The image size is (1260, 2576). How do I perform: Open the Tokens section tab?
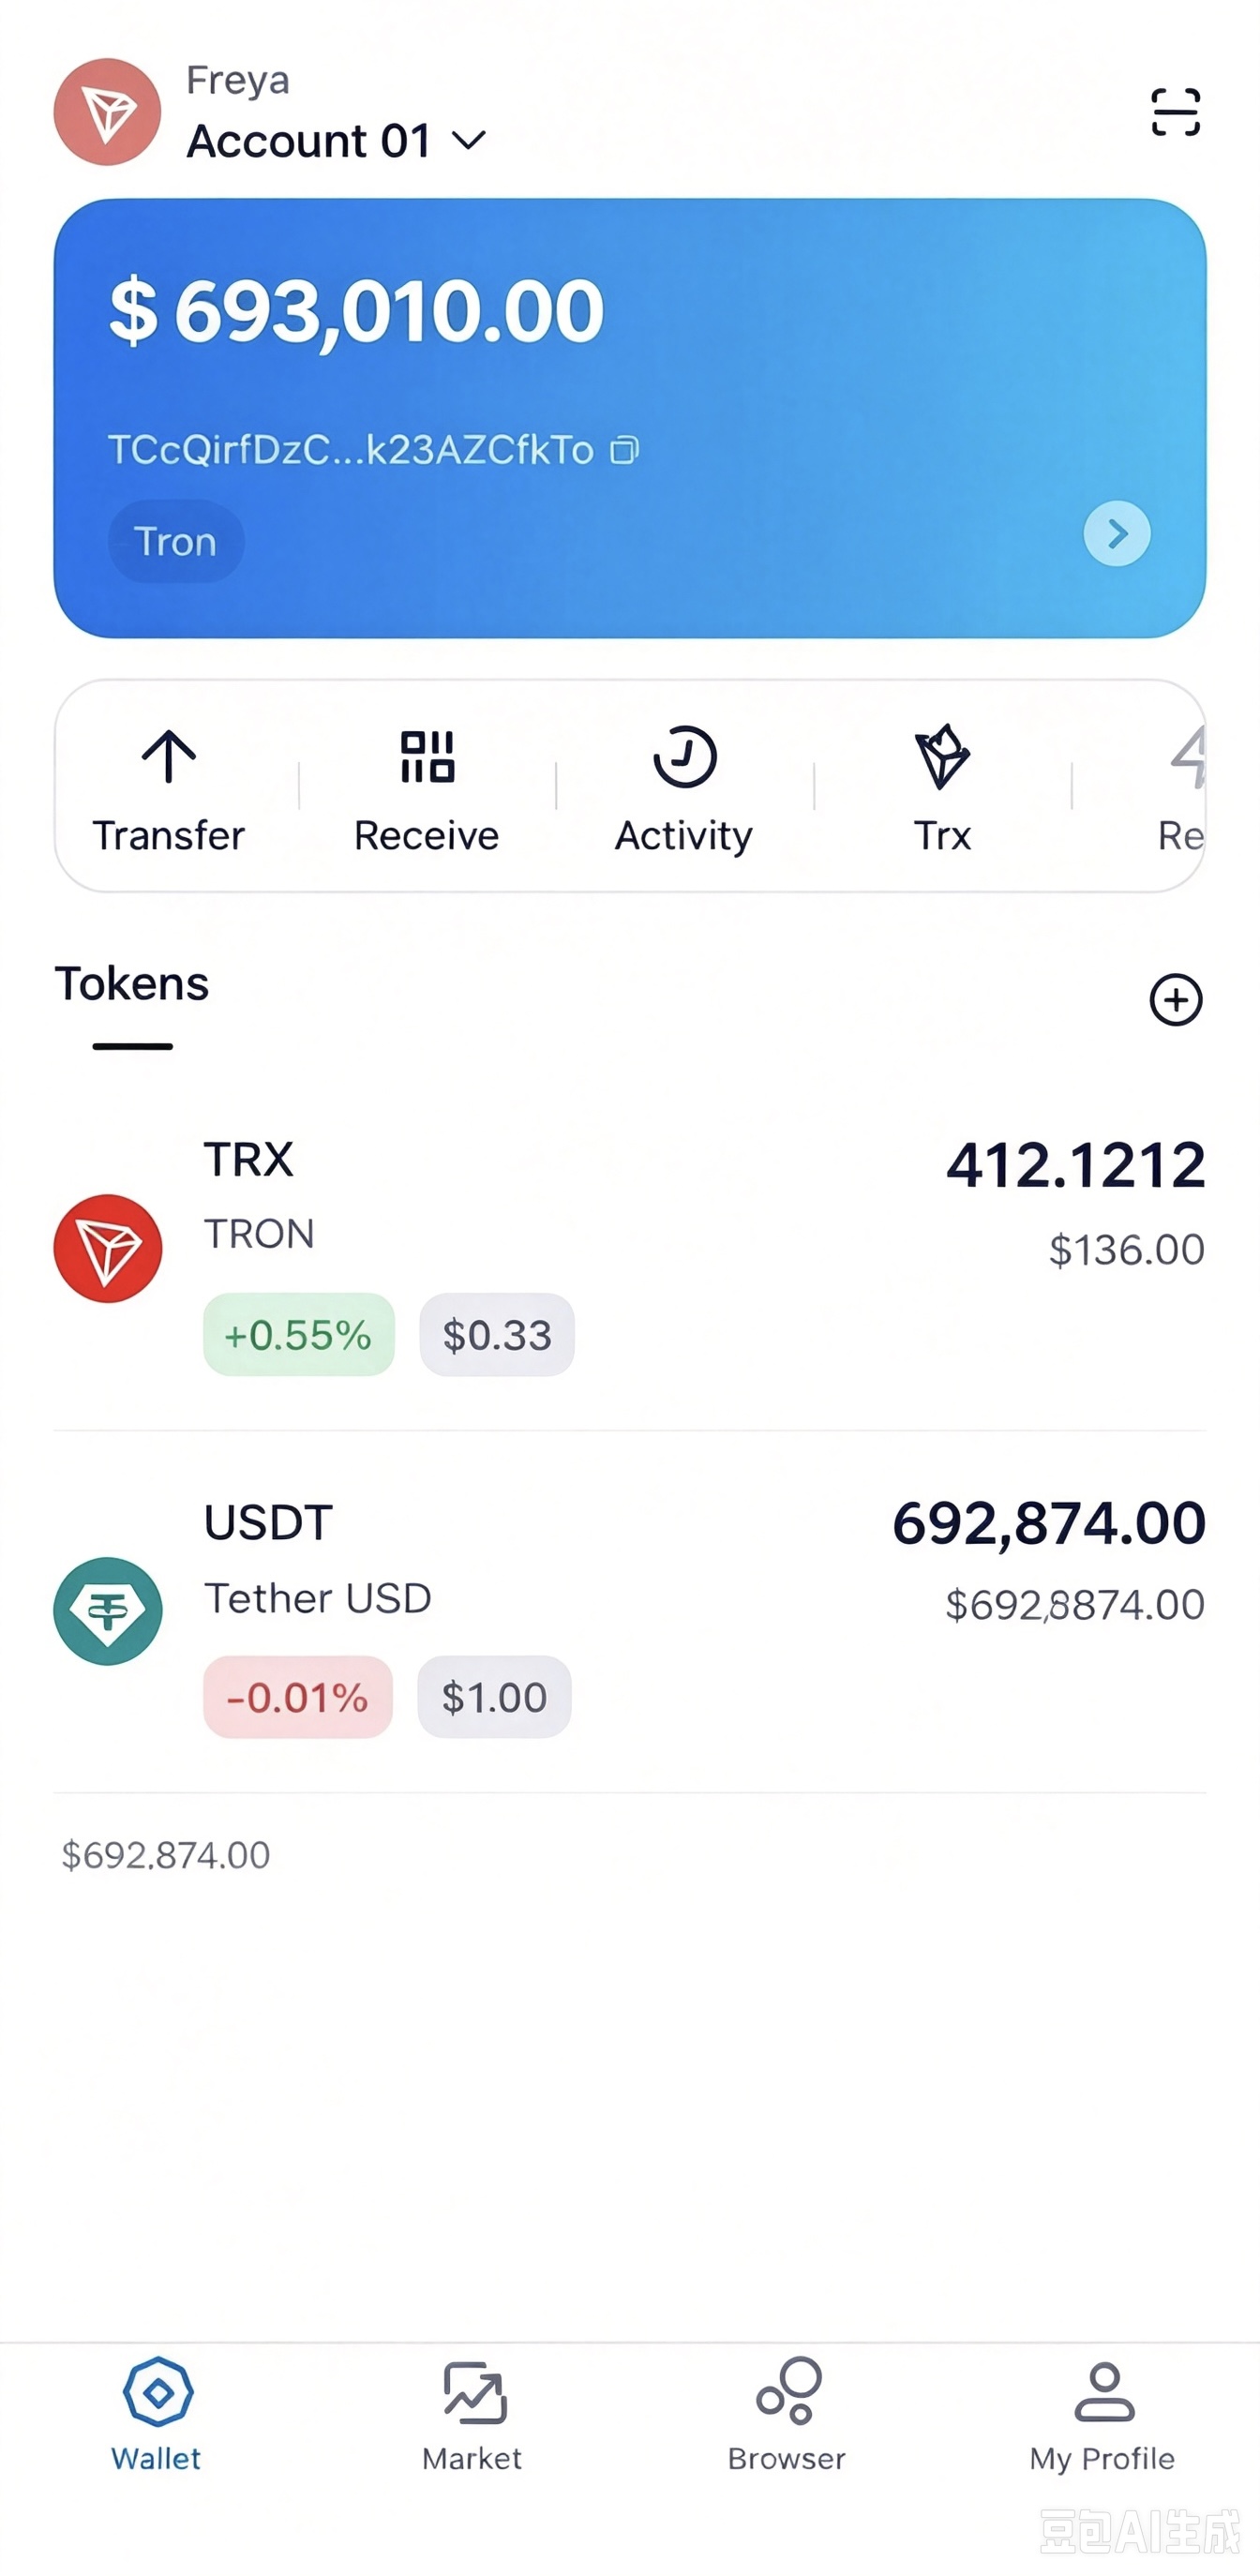coord(132,984)
